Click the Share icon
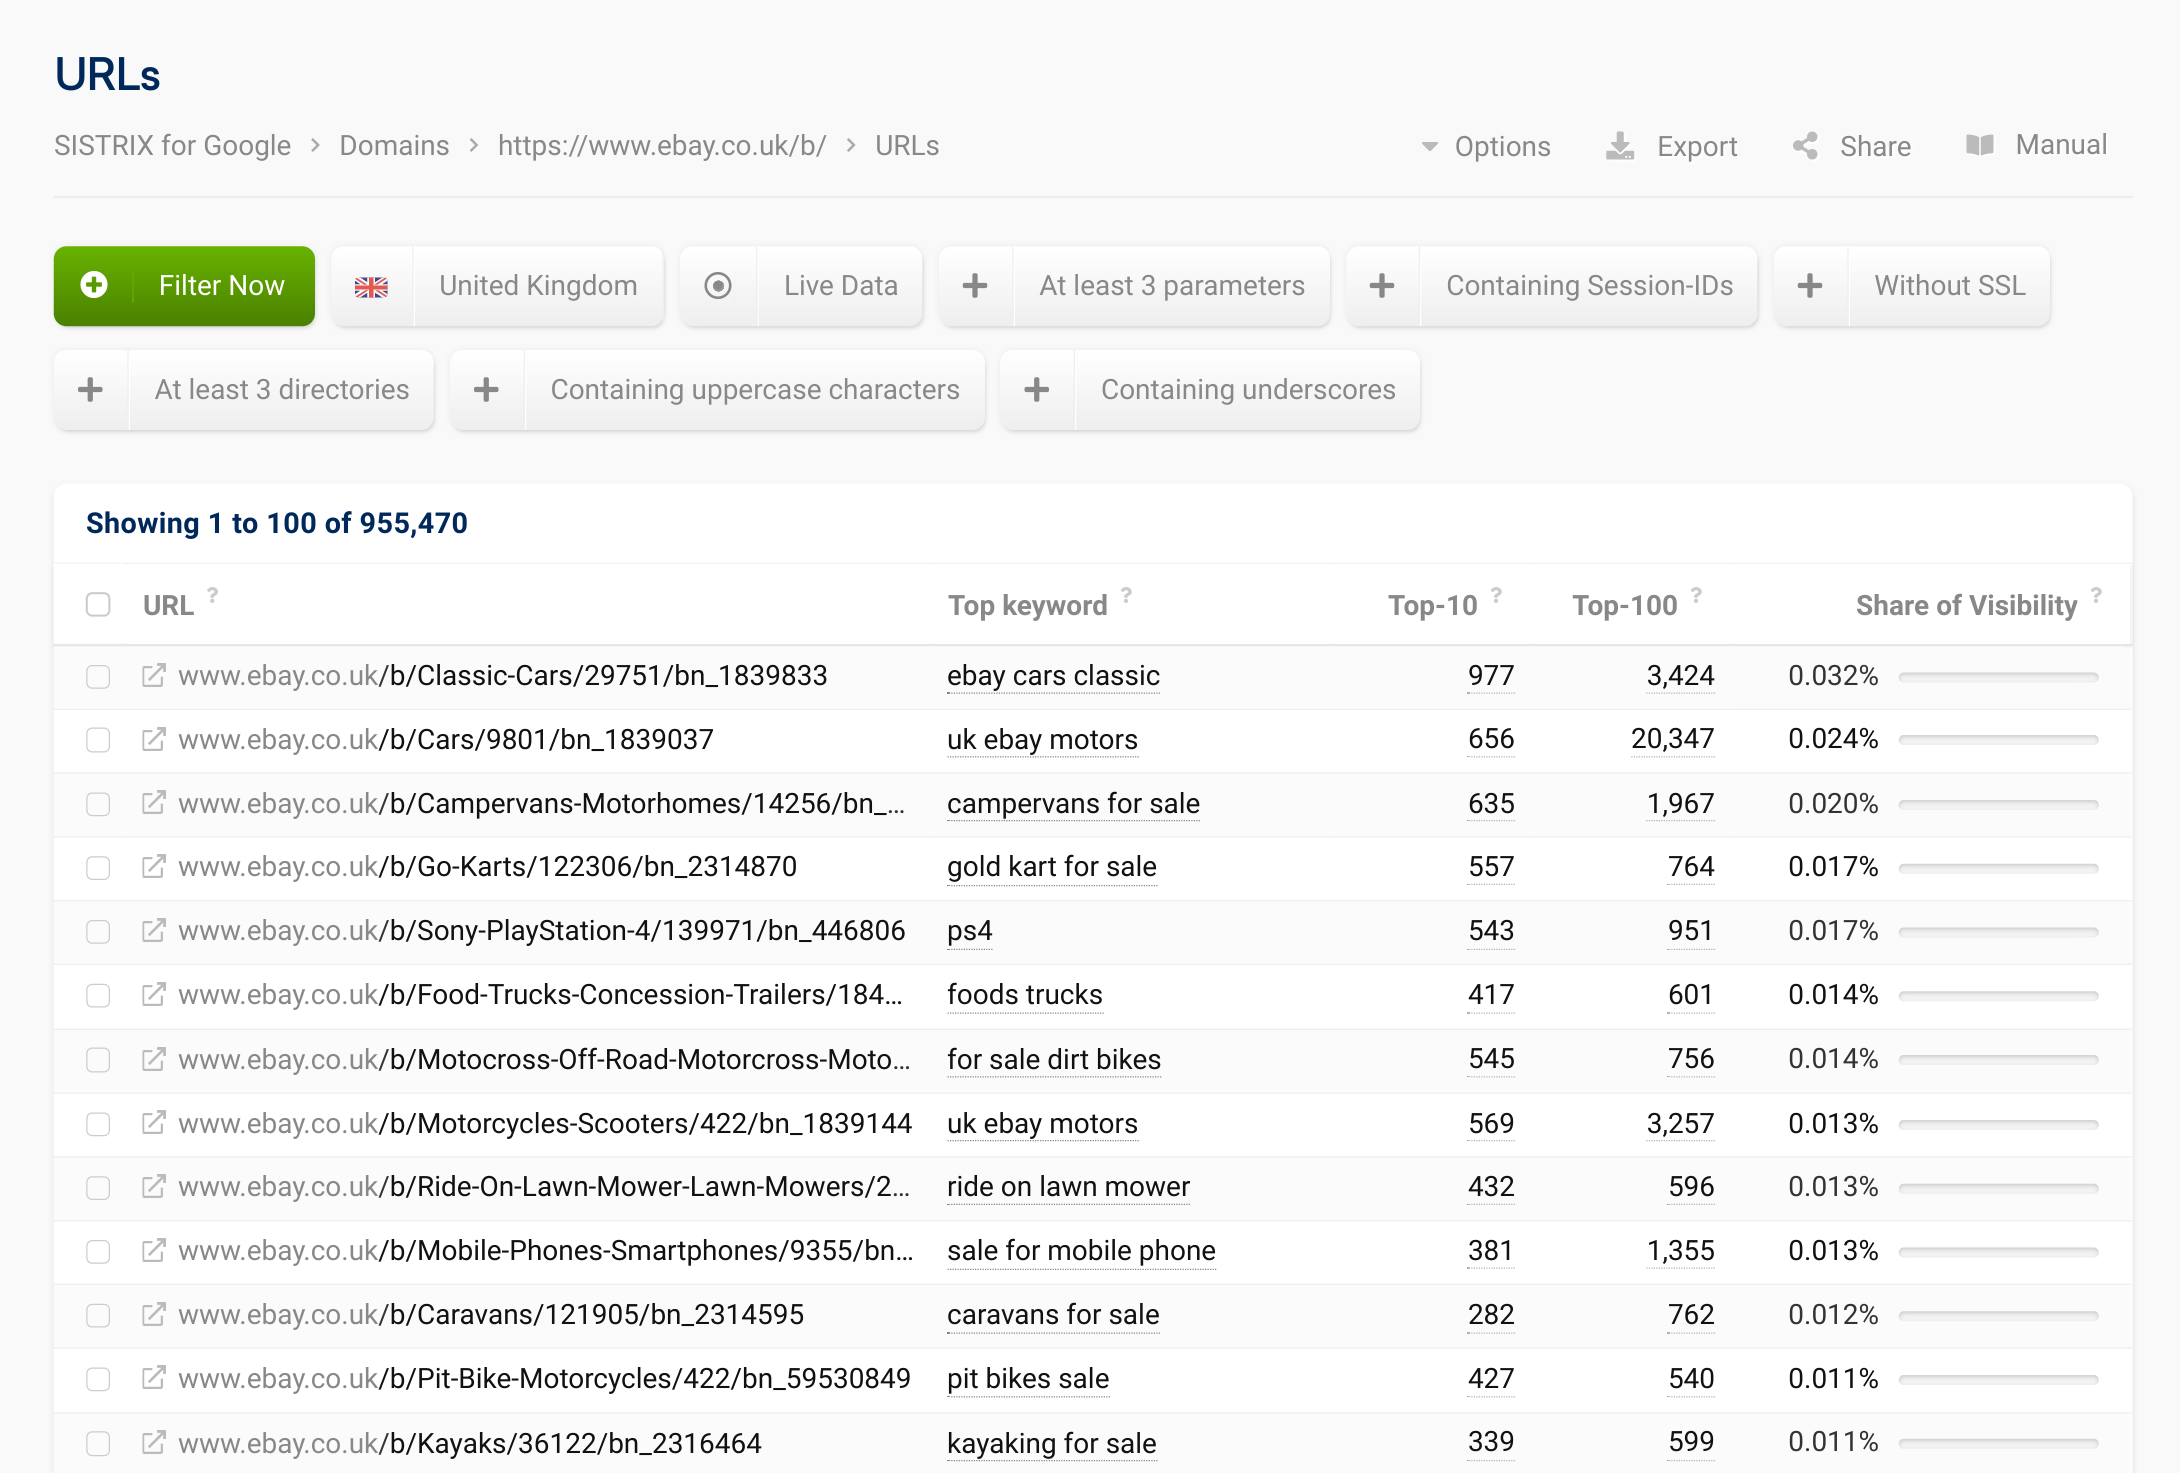The width and height of the screenshot is (2180, 1473). click(x=1806, y=146)
